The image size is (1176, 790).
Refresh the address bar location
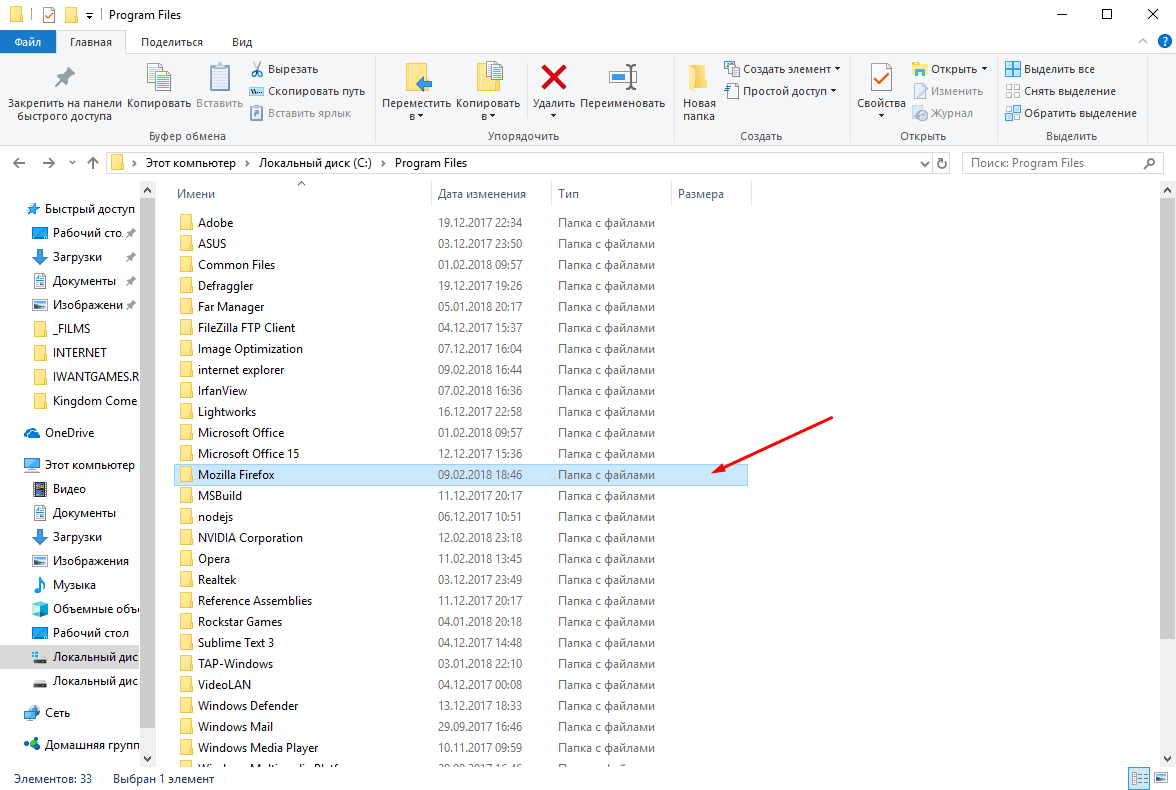tap(942, 163)
